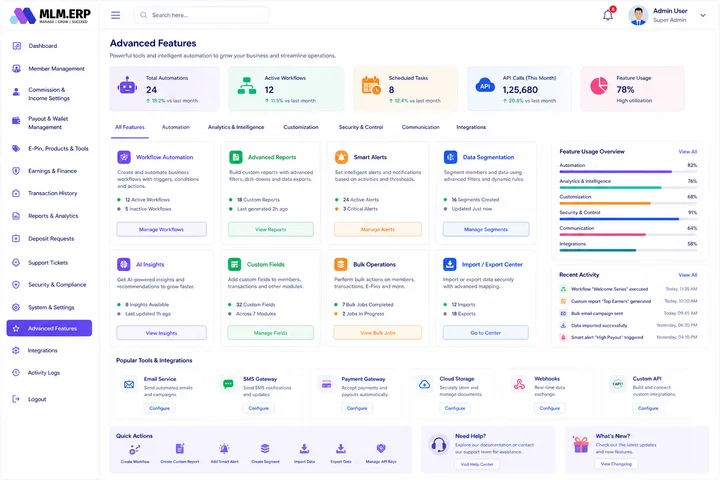This screenshot has width=720, height=480.
Task: Switch to Security & Control tab
Action: coord(360,127)
